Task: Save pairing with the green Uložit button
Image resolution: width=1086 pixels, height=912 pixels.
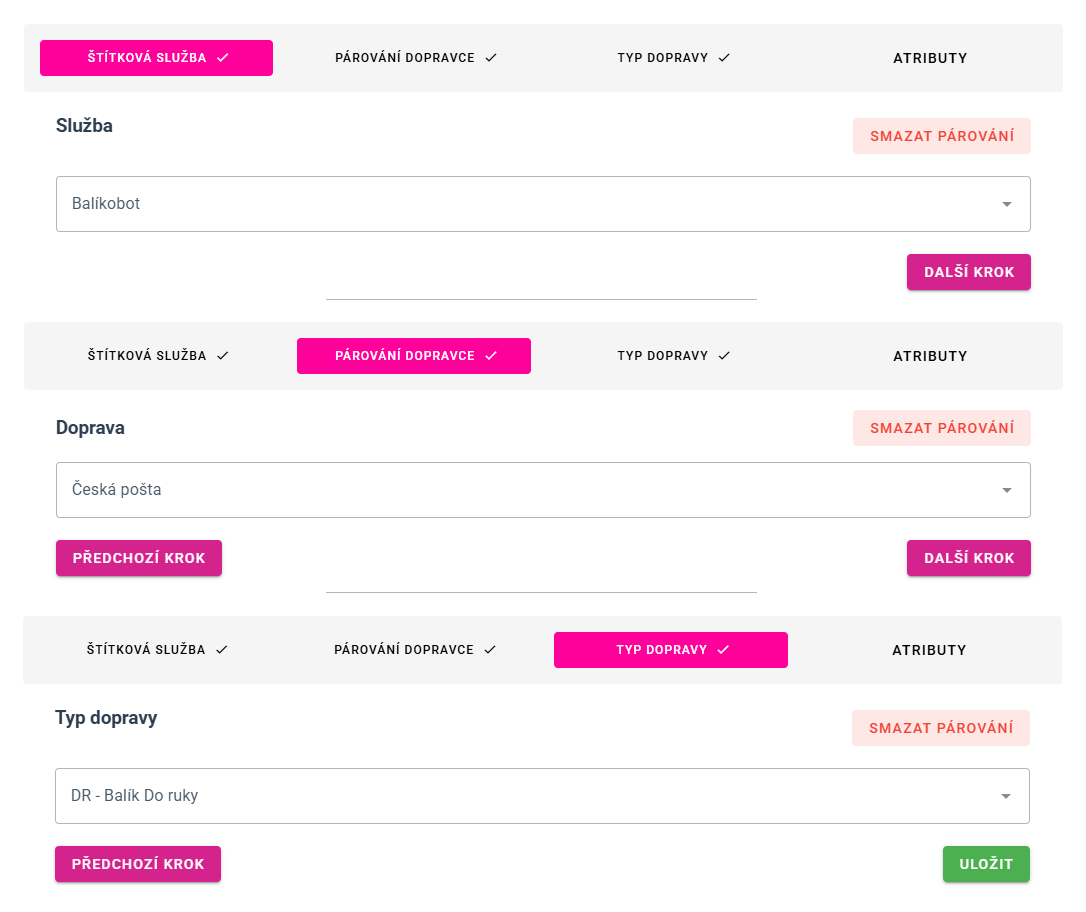Action: pyautogui.click(x=986, y=864)
